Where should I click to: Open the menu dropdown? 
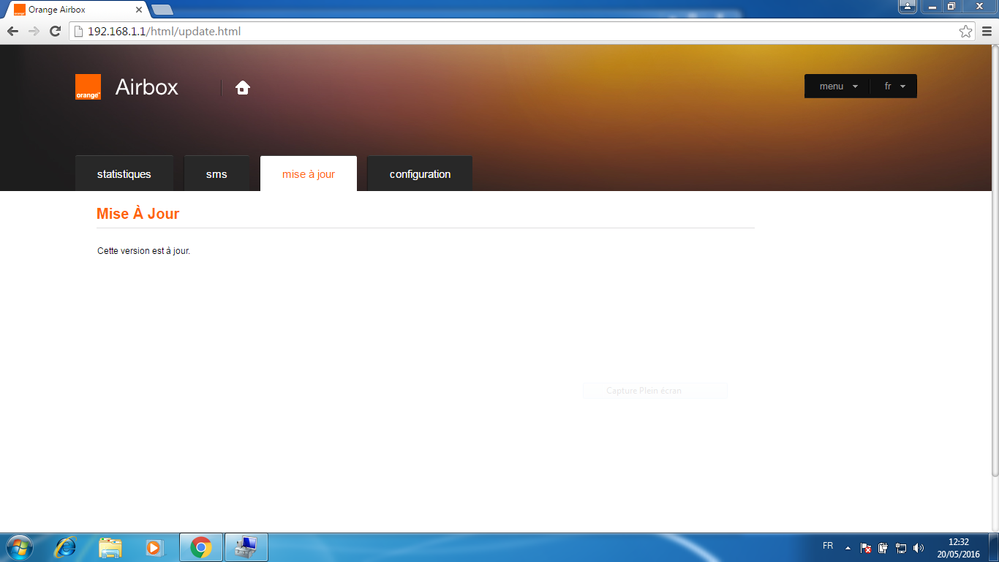tap(837, 86)
